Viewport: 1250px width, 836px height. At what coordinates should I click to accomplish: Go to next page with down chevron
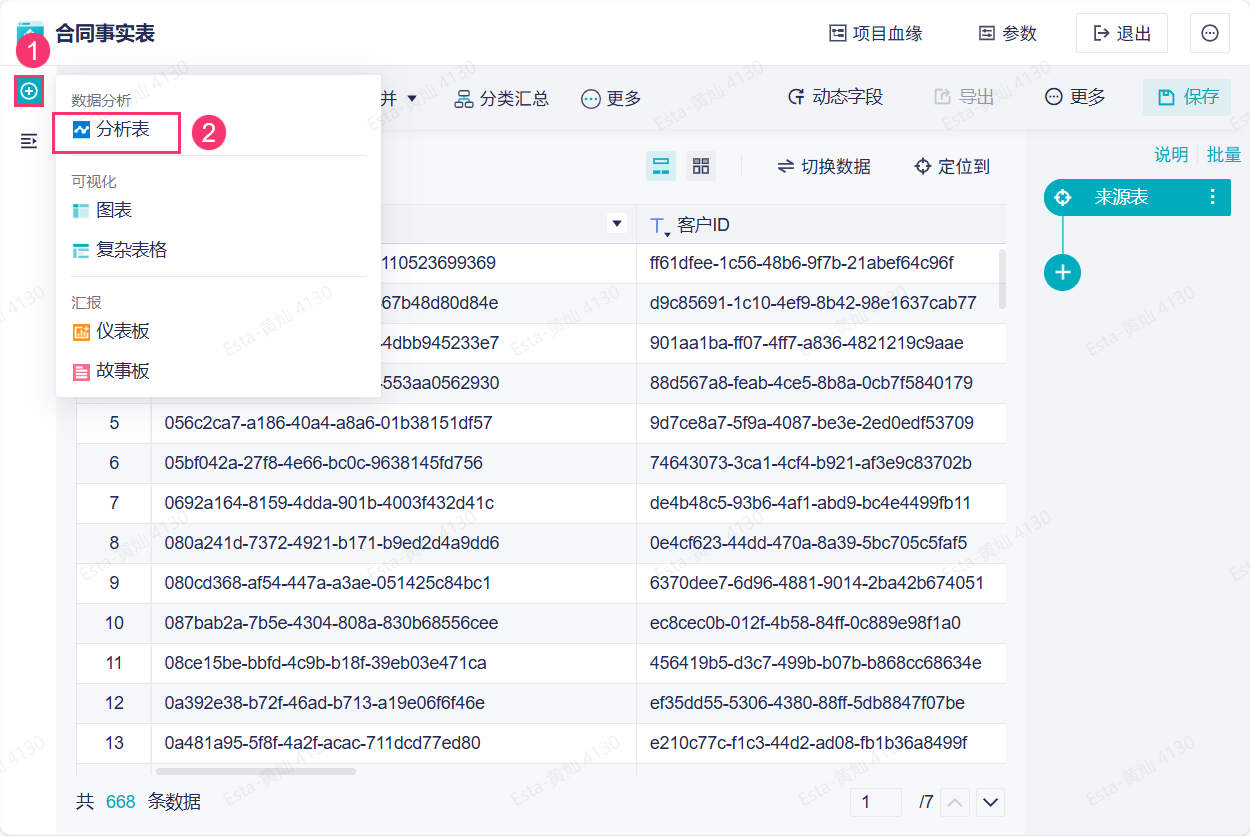point(991,802)
